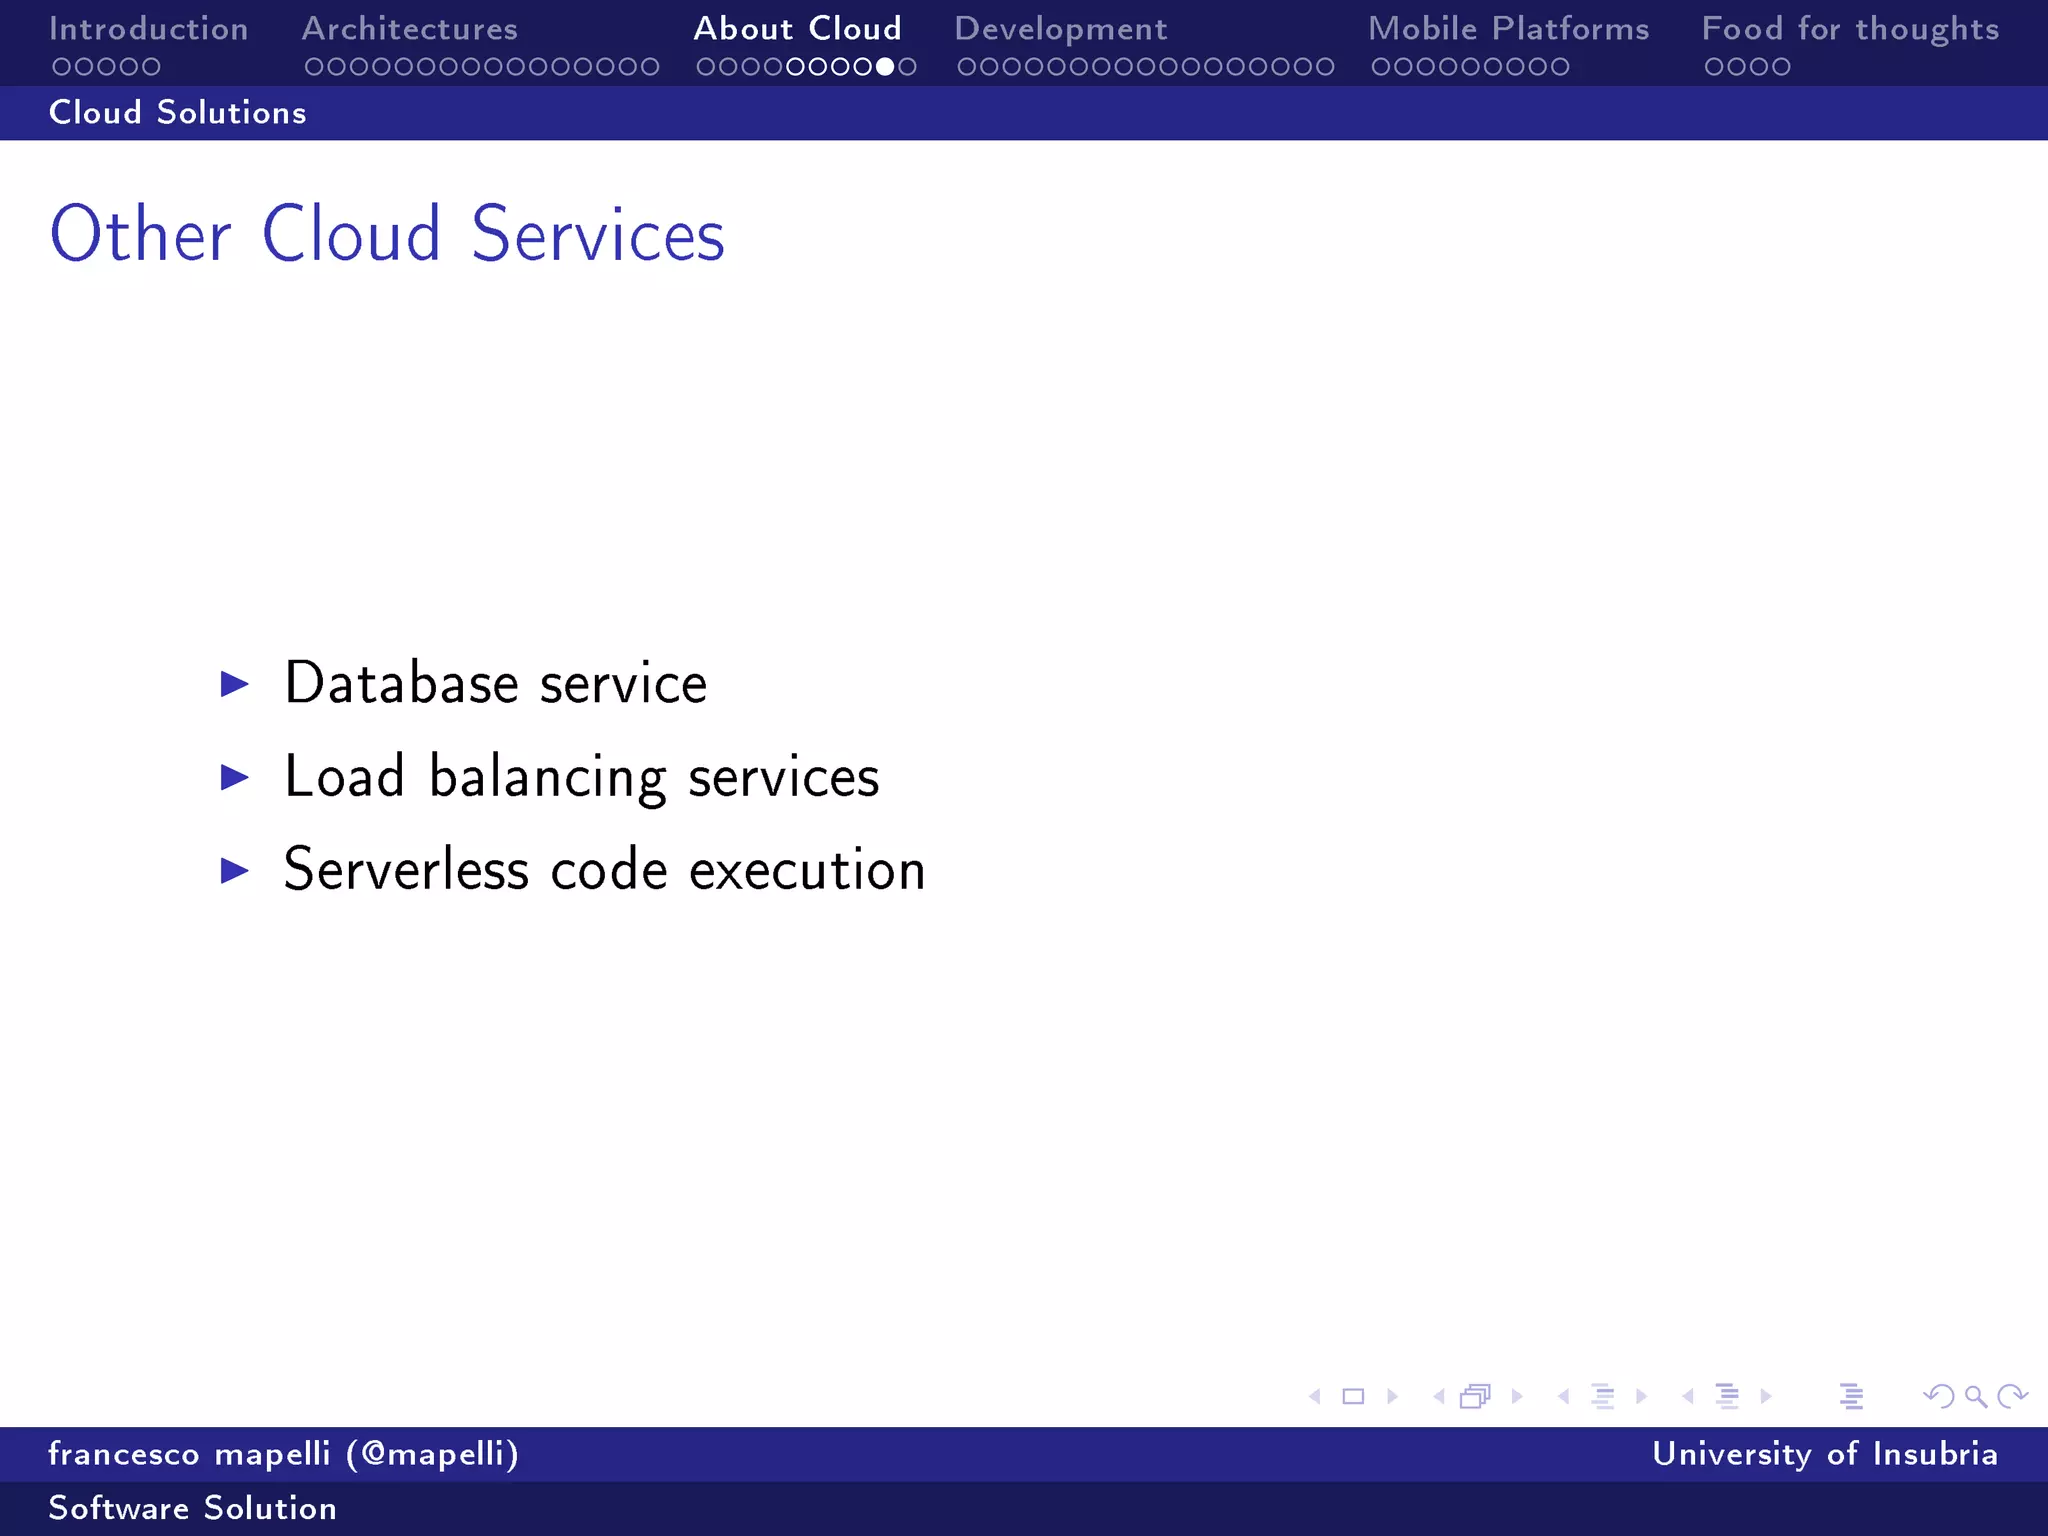Open the Development section
The width and height of the screenshot is (2048, 1536).
(x=1061, y=29)
